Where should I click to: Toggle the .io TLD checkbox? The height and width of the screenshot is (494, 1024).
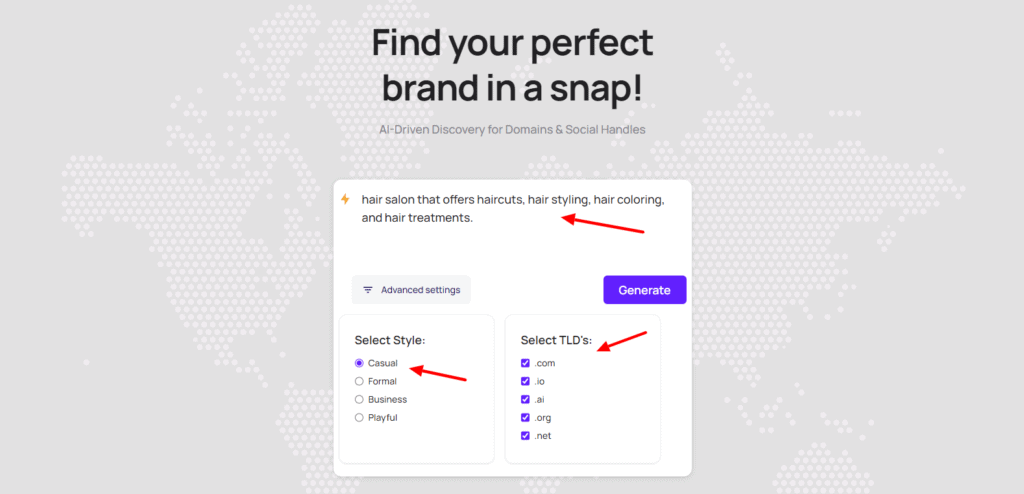(x=525, y=382)
